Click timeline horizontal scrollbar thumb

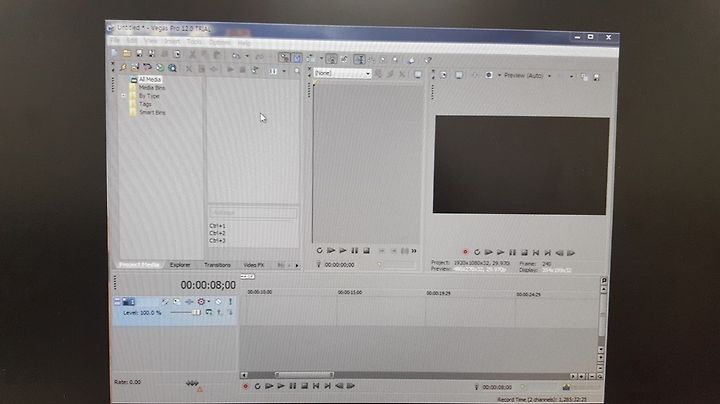pyautogui.click(x=304, y=375)
